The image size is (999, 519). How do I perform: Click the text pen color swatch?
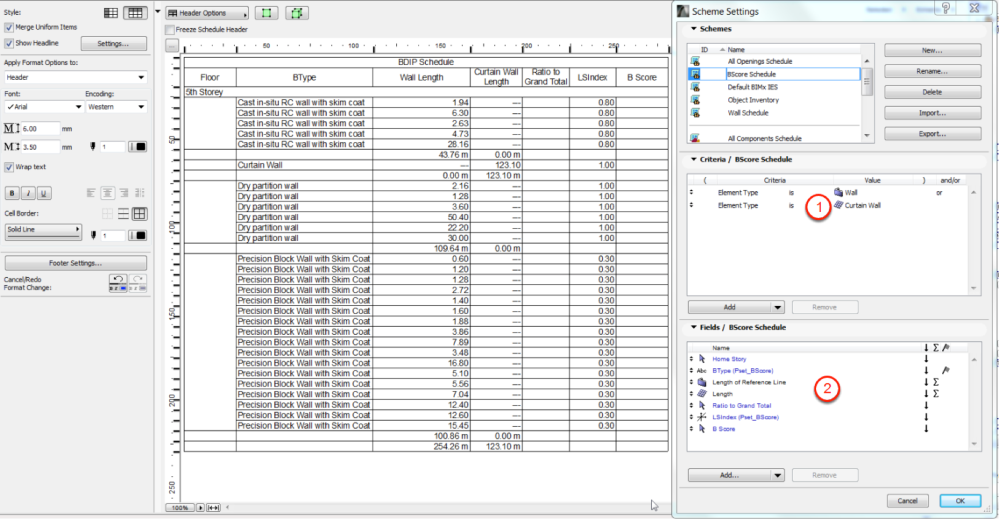point(138,147)
